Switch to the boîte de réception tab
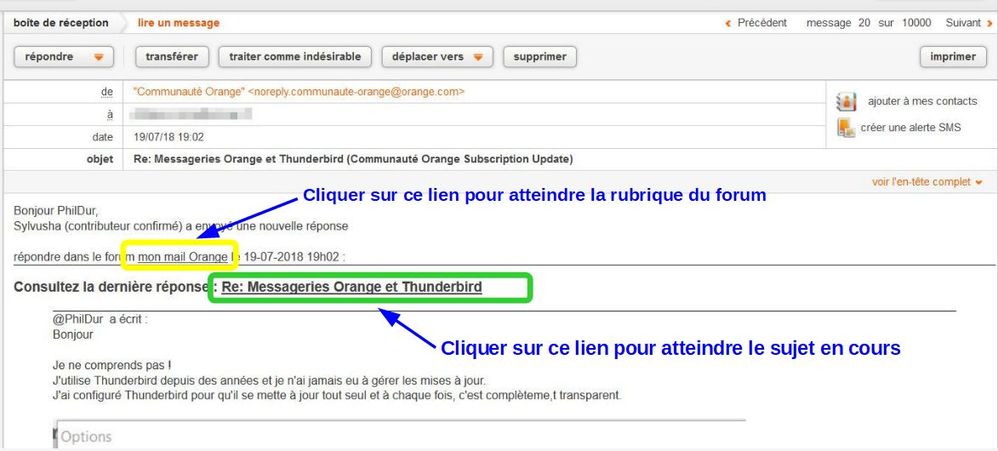 point(61,23)
